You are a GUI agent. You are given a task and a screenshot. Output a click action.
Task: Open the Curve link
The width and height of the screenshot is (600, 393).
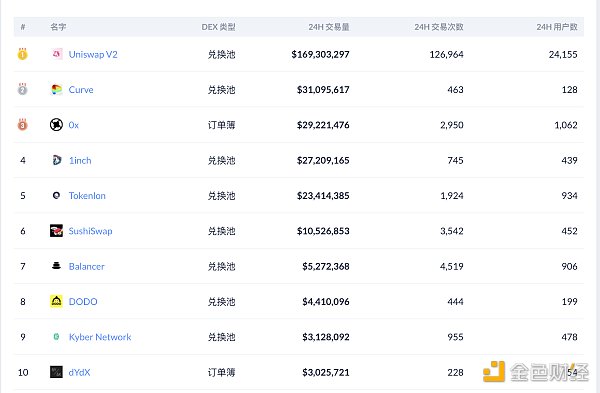(81, 90)
